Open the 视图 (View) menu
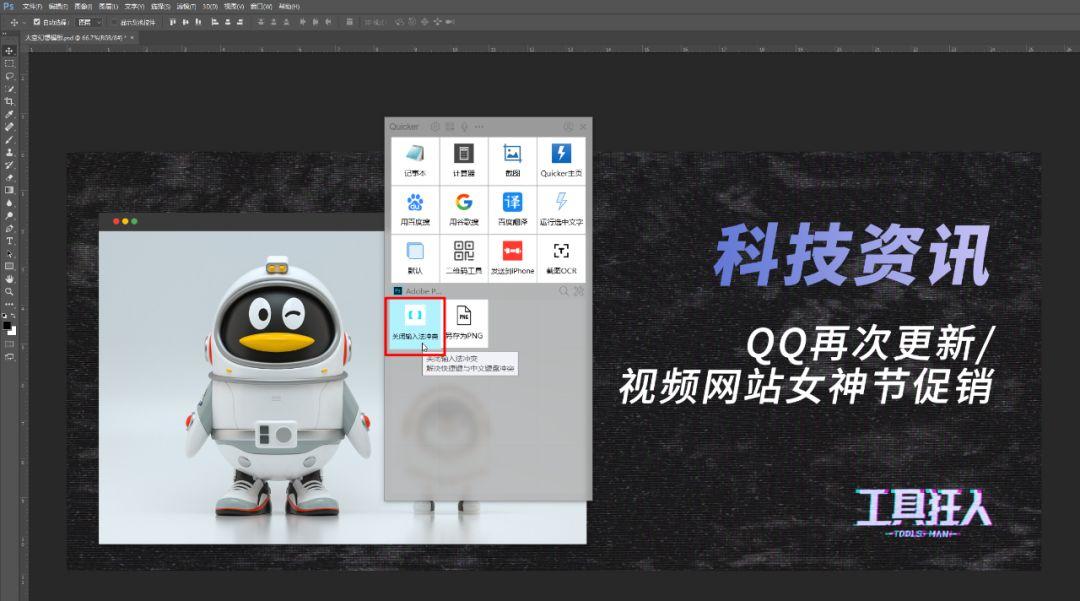The width and height of the screenshot is (1080, 601). [x=234, y=6]
